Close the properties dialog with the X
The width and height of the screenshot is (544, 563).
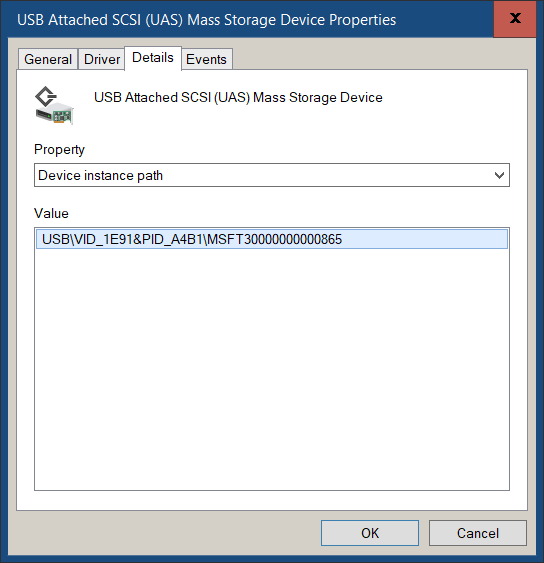515,19
